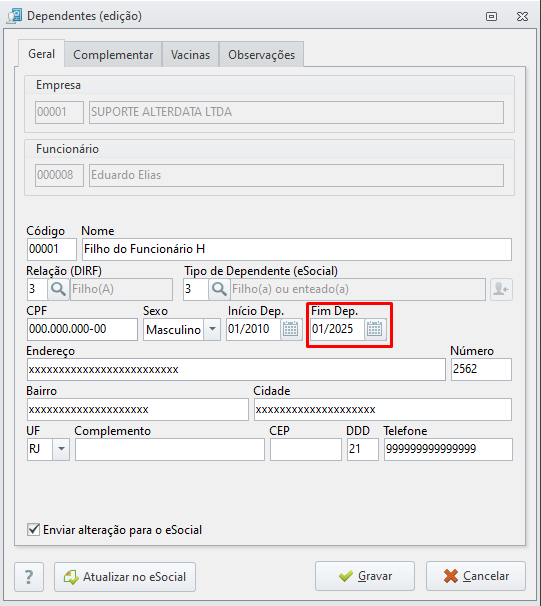This screenshot has height=606, width=541.
Task: Click the question mark help button
Action: 29,577
